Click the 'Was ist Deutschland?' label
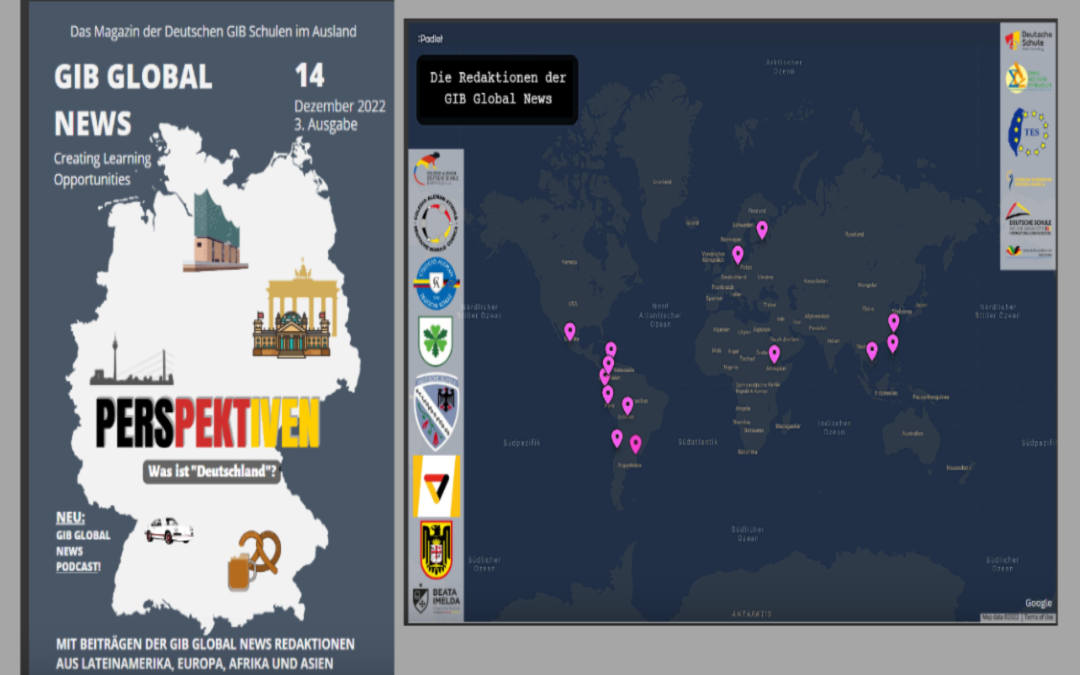The width and height of the screenshot is (1080, 675). tap(210, 472)
